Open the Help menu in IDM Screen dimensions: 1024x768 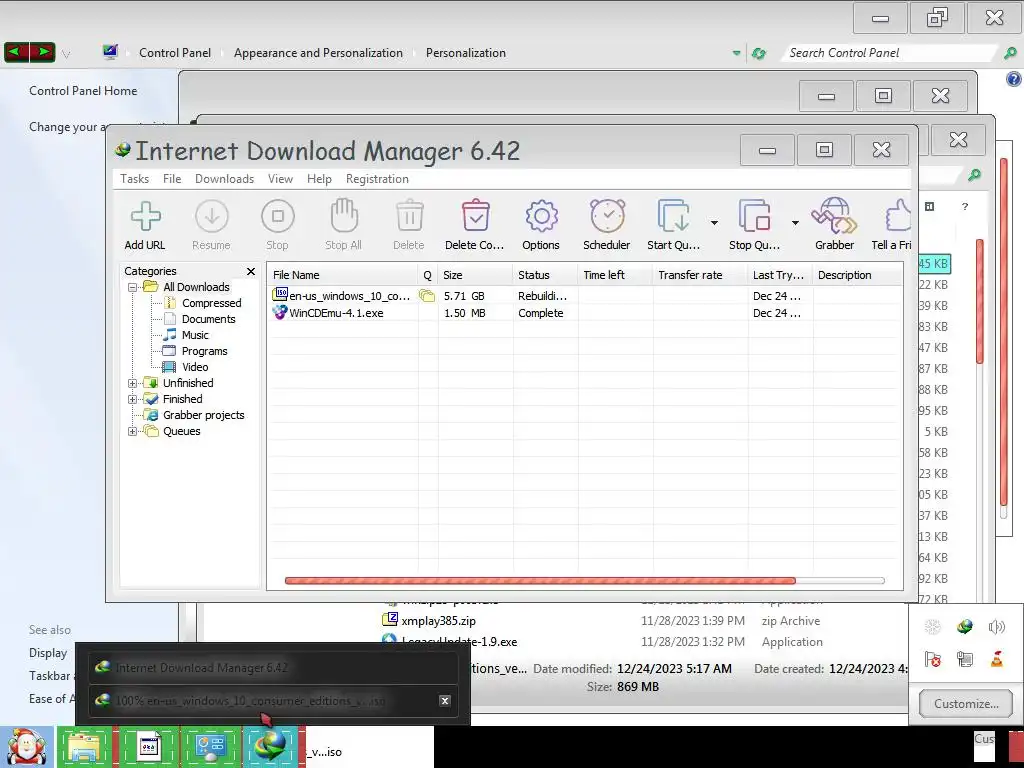tap(319, 179)
